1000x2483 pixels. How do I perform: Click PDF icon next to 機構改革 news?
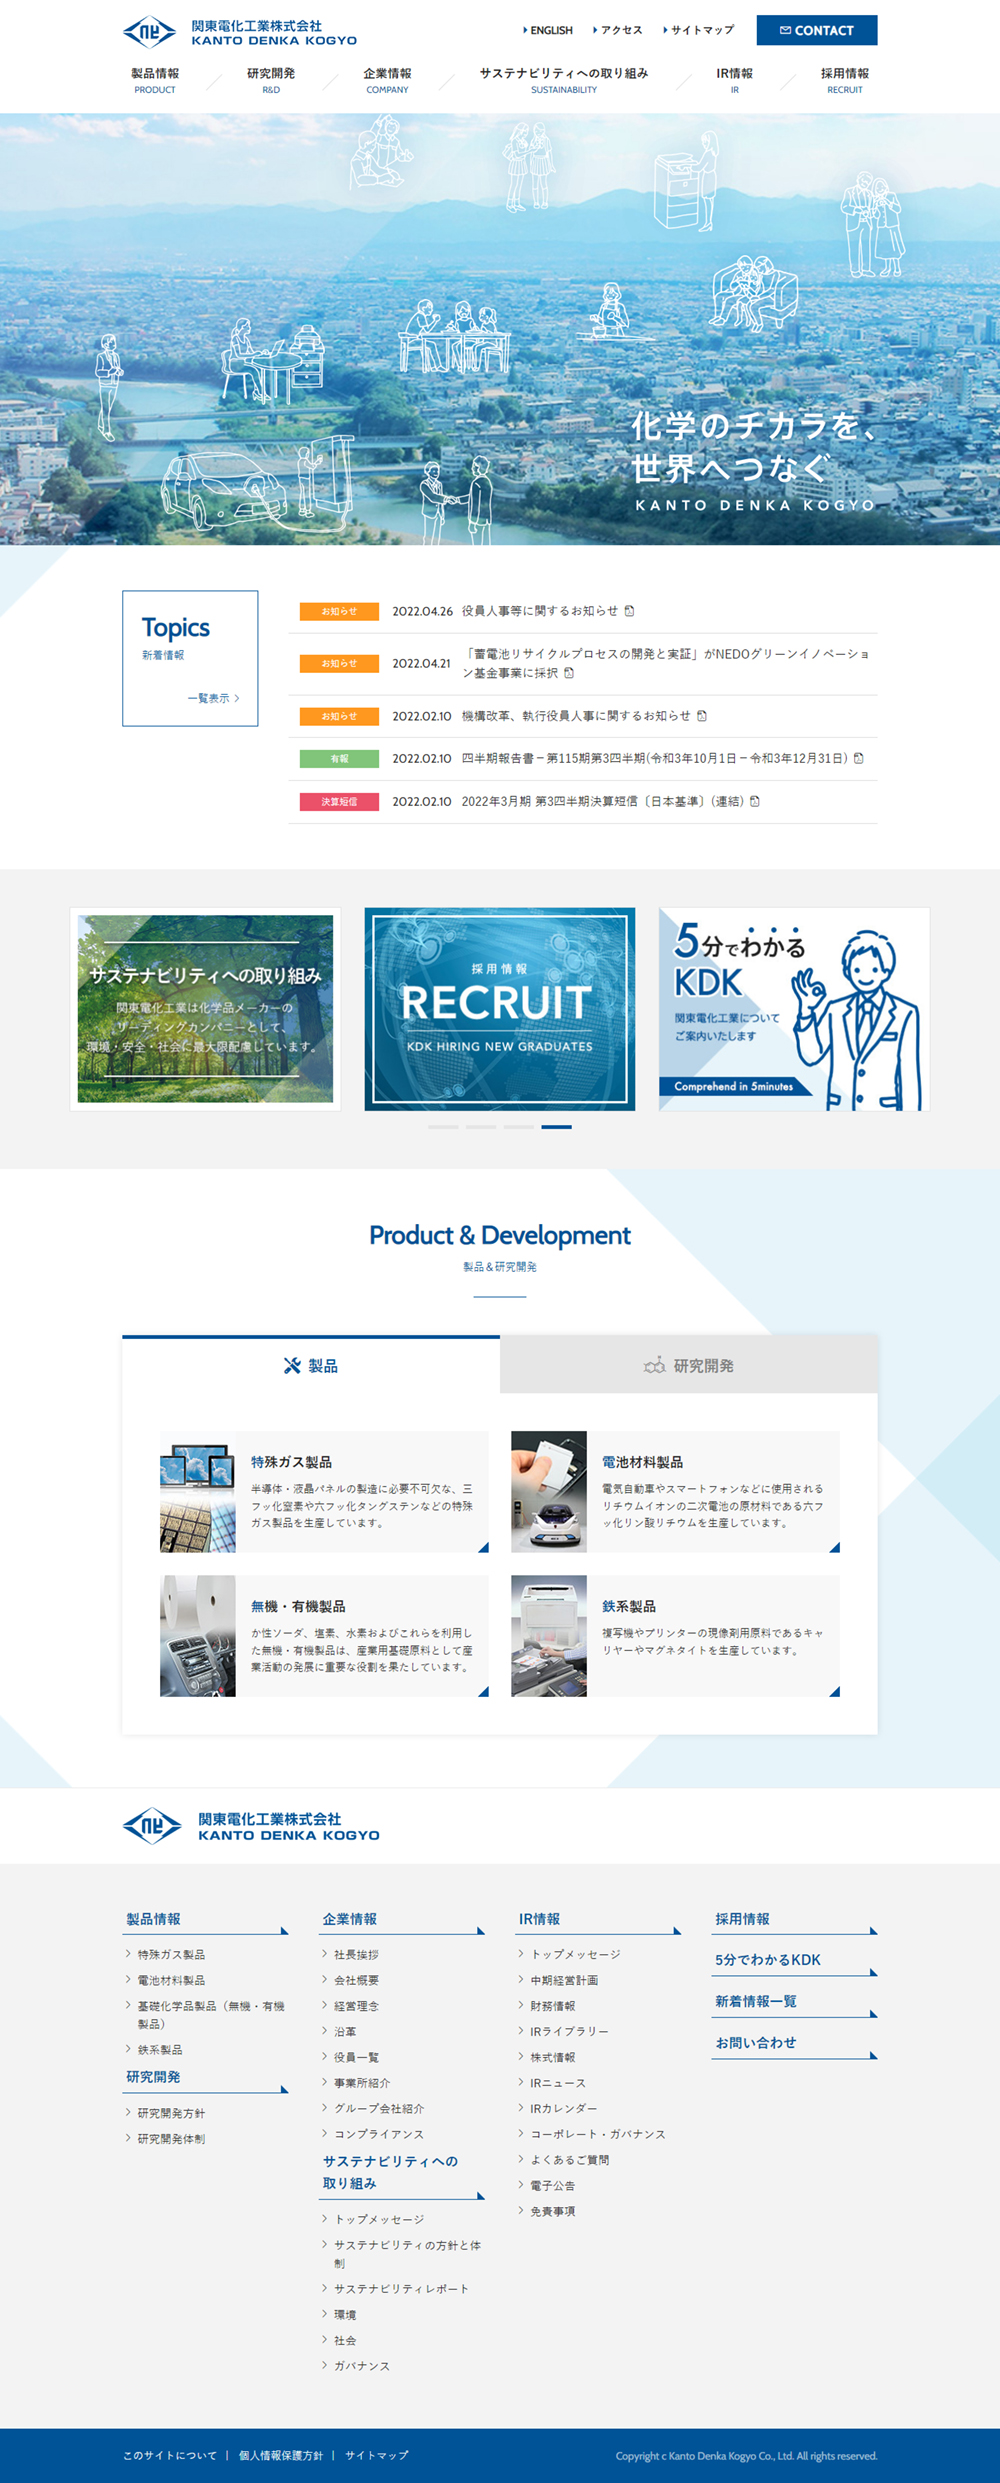tap(702, 716)
